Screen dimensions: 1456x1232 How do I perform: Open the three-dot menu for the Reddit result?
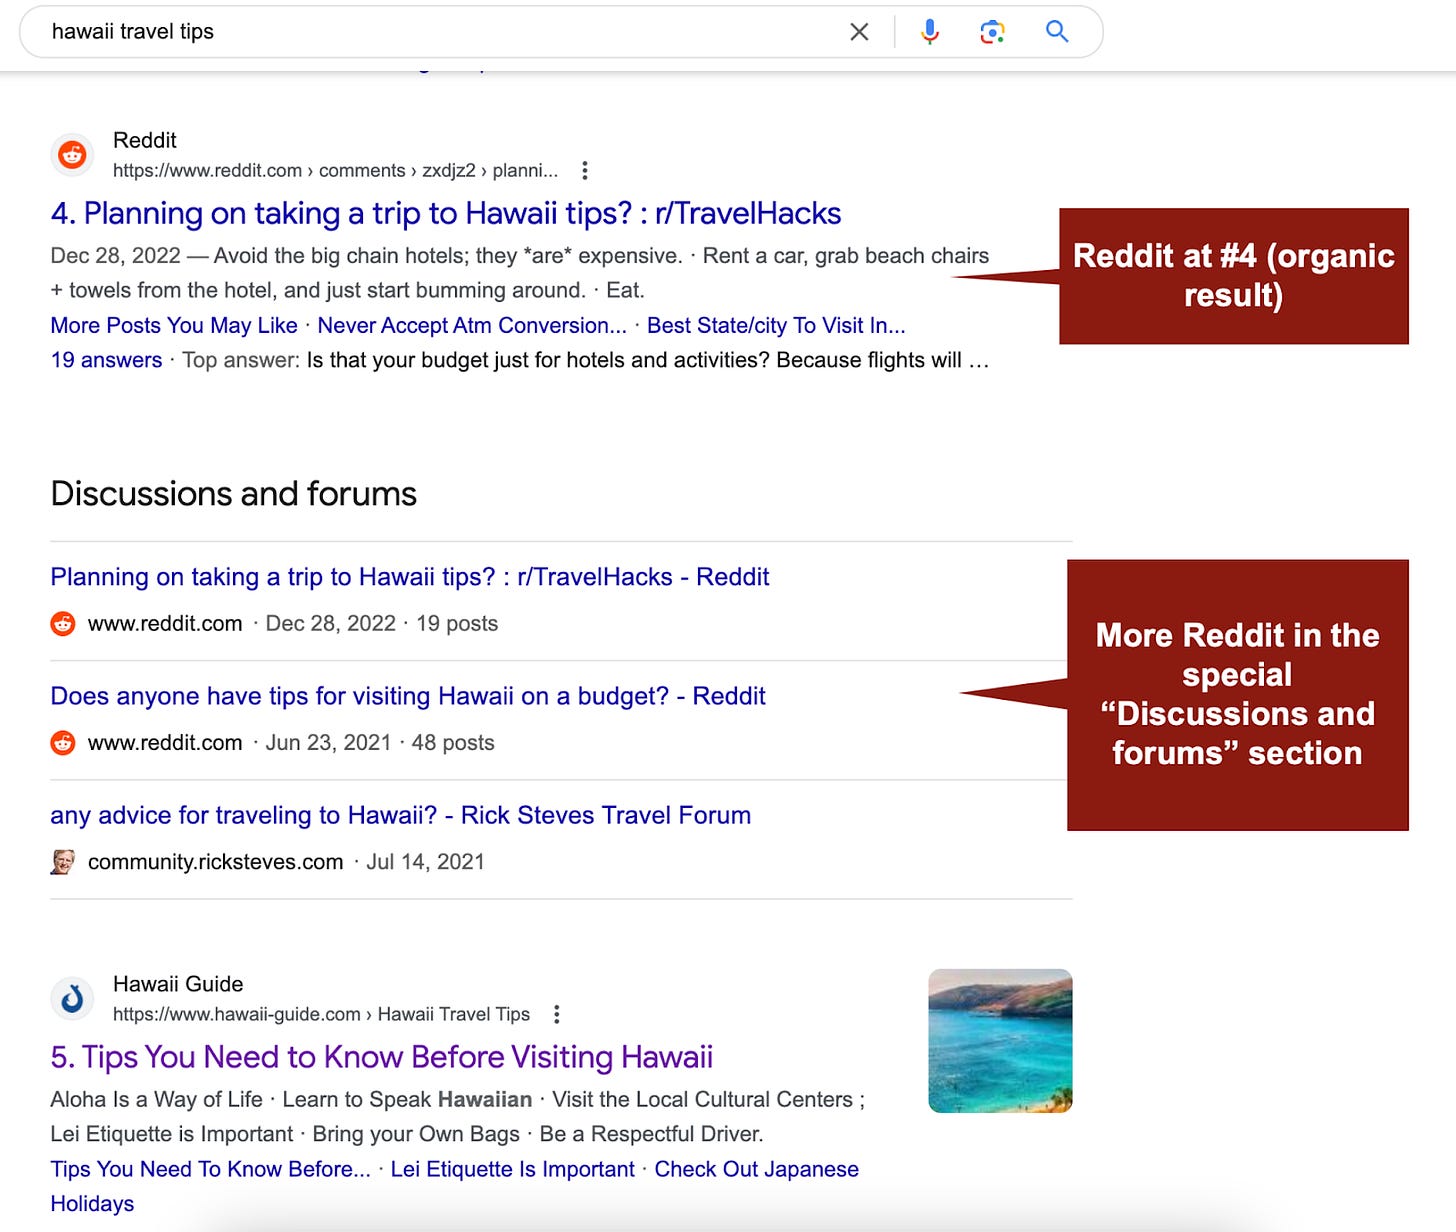585,170
